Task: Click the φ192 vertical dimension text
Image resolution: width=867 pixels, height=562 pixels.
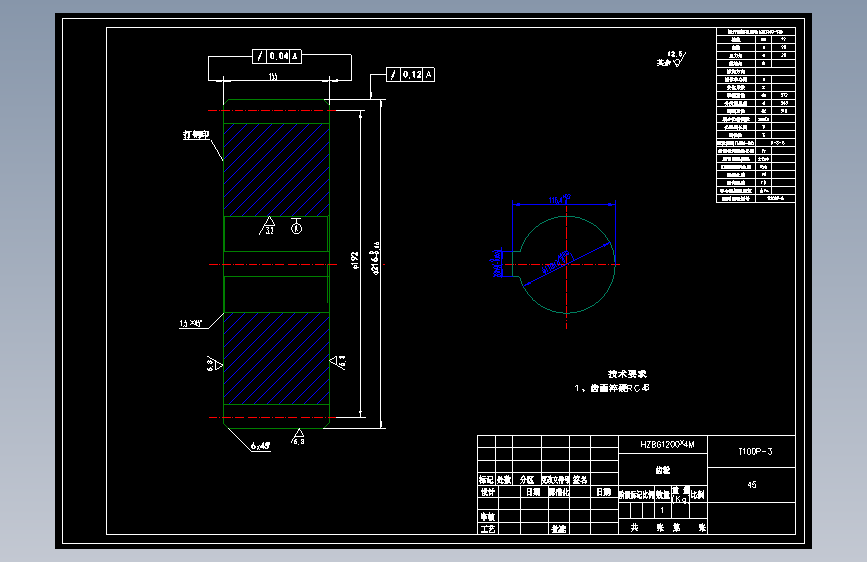Action: pyautogui.click(x=355, y=261)
